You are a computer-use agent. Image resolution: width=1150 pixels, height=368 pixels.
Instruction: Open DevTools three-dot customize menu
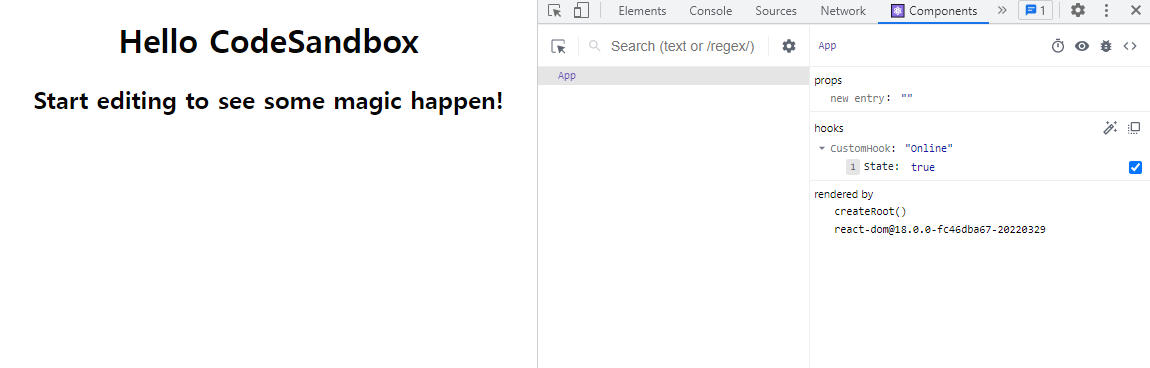pyautogui.click(x=1106, y=11)
